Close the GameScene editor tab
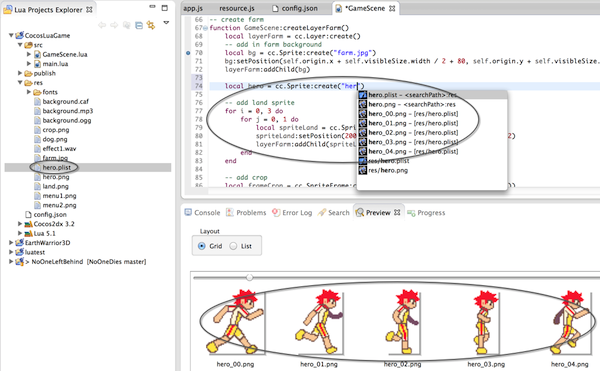Screen dimensions: 600x371 coord(392,8)
